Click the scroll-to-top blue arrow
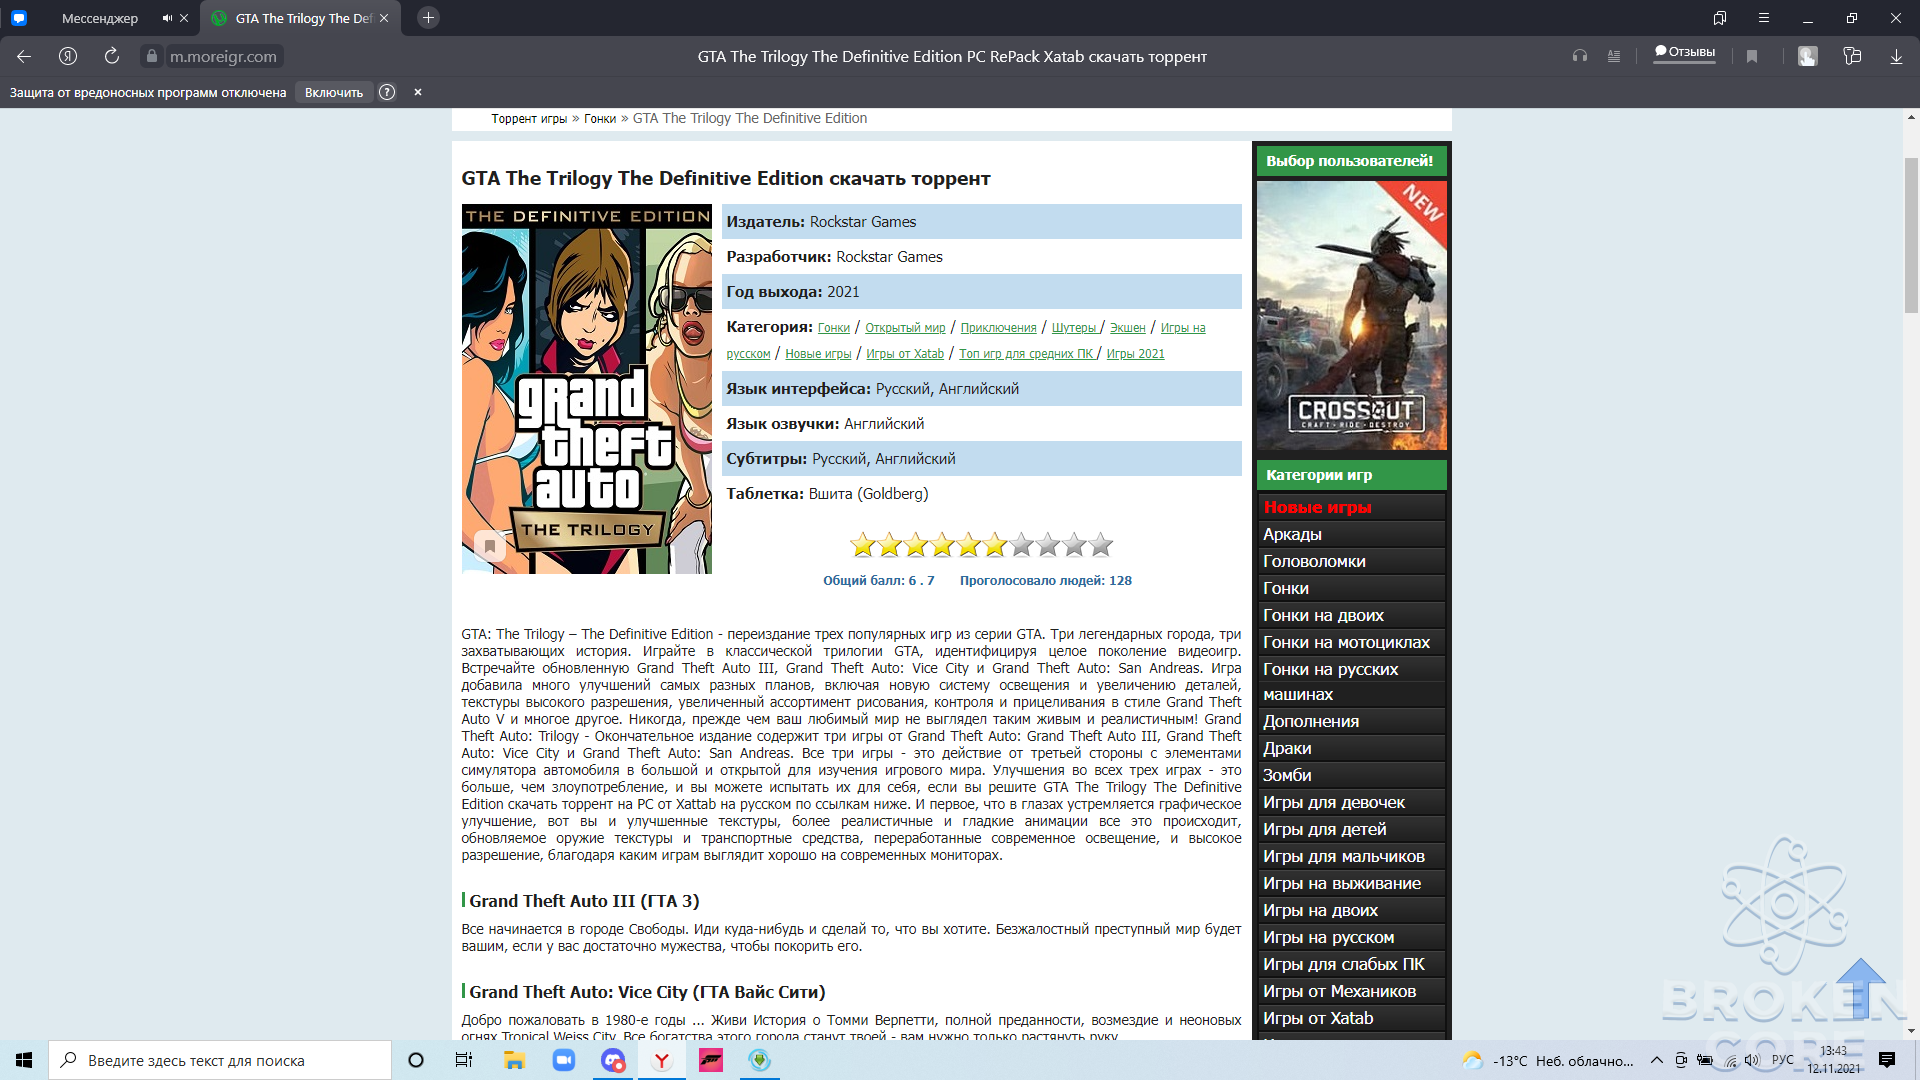This screenshot has width=1920, height=1080. point(1860,988)
